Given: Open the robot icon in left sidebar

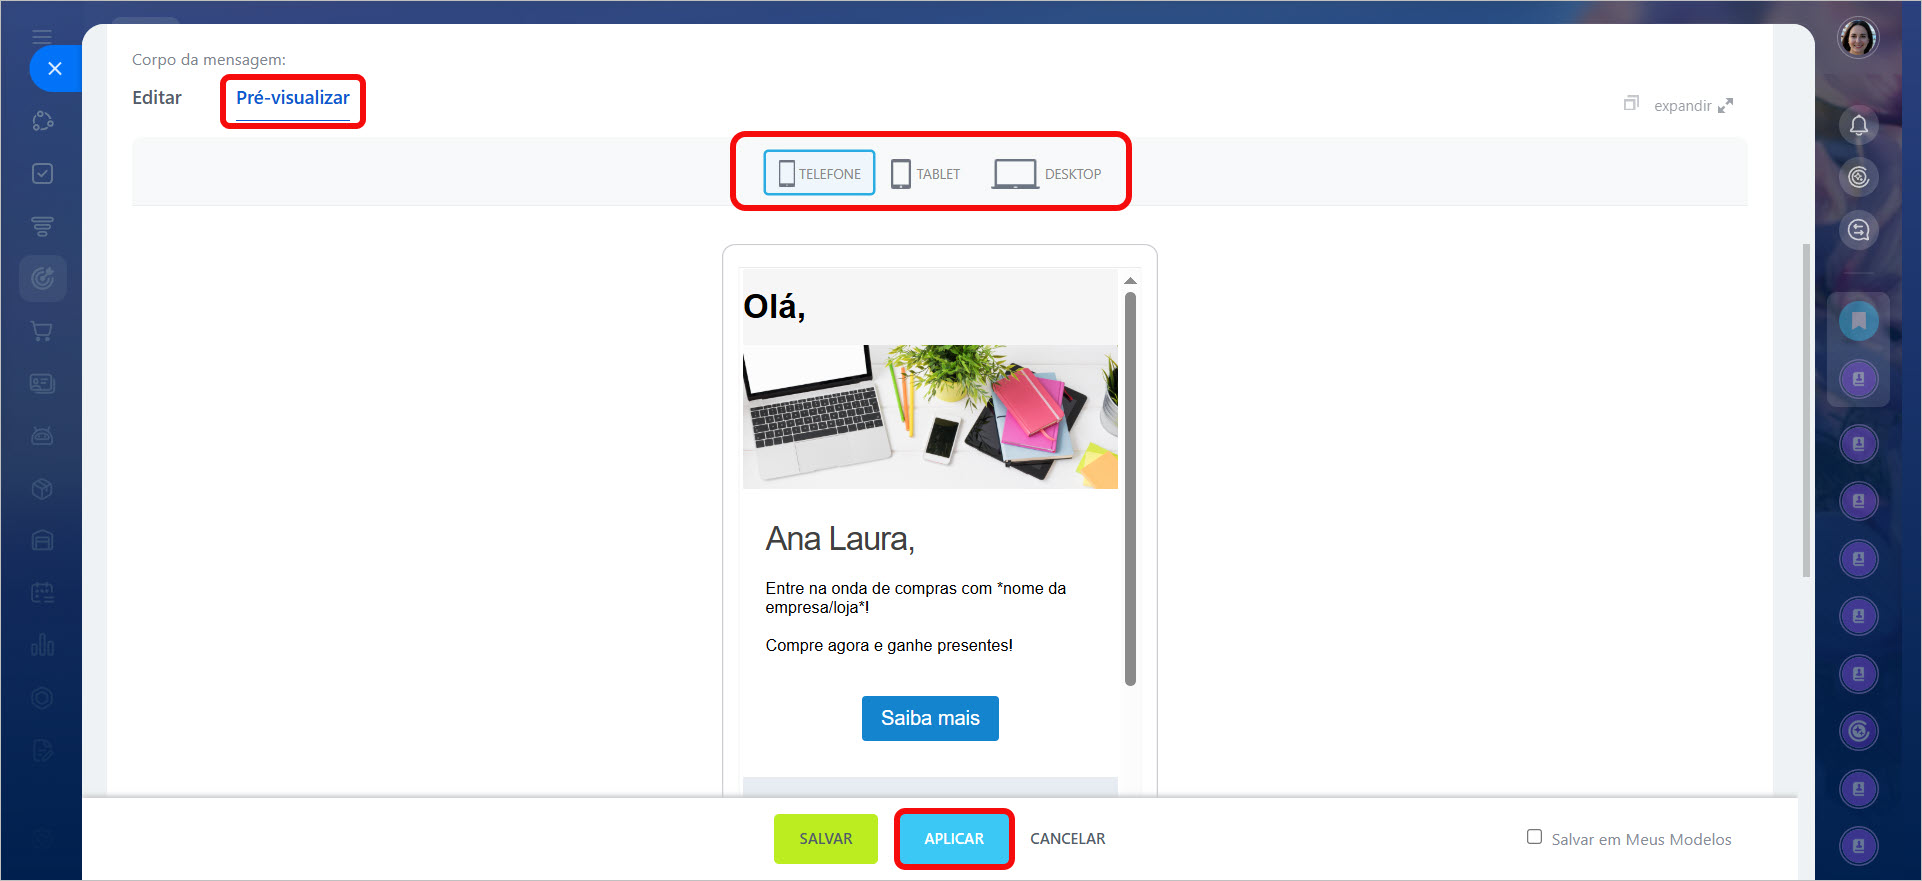Looking at the screenshot, I should coord(42,436).
